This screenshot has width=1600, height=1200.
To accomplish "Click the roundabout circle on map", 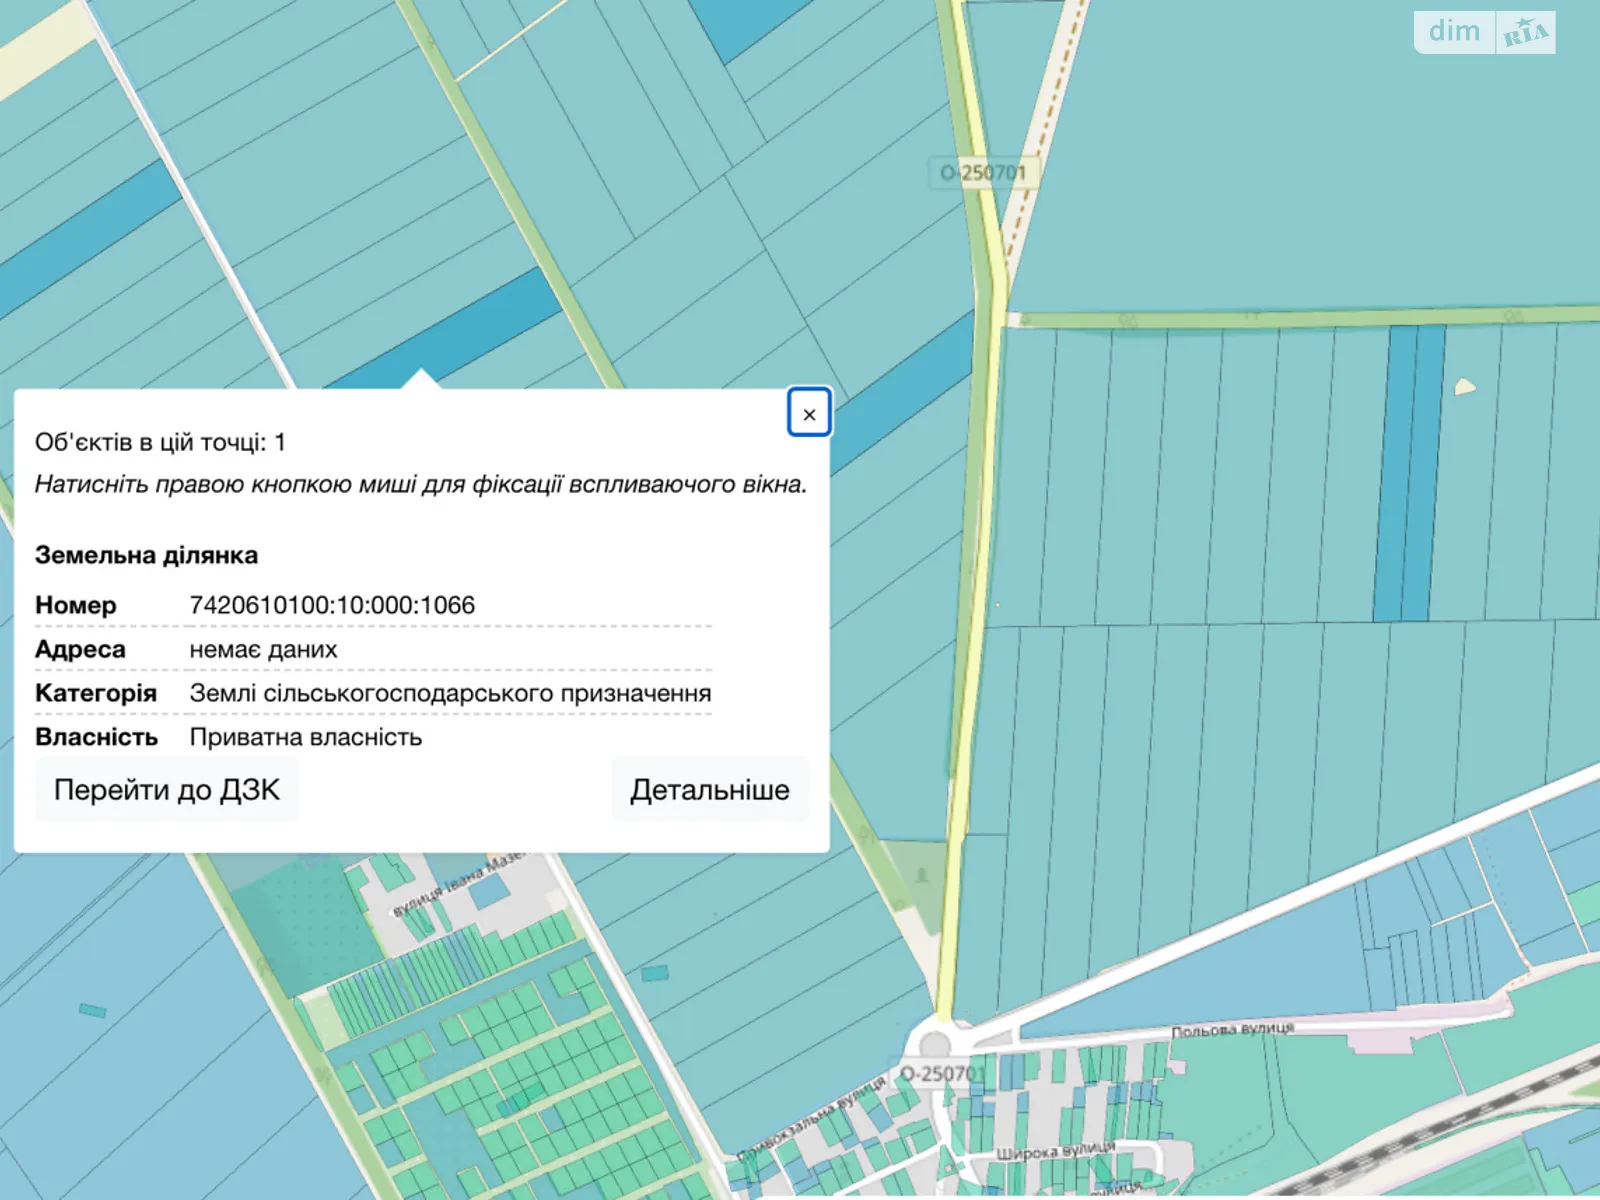I will 934,1044.
